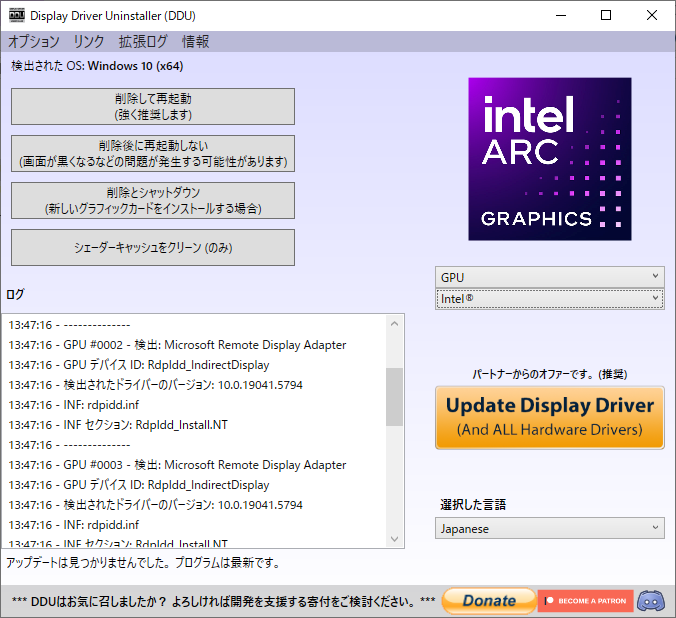Open the 情報 menu
Image resolution: width=676 pixels, height=618 pixels.
(195, 42)
